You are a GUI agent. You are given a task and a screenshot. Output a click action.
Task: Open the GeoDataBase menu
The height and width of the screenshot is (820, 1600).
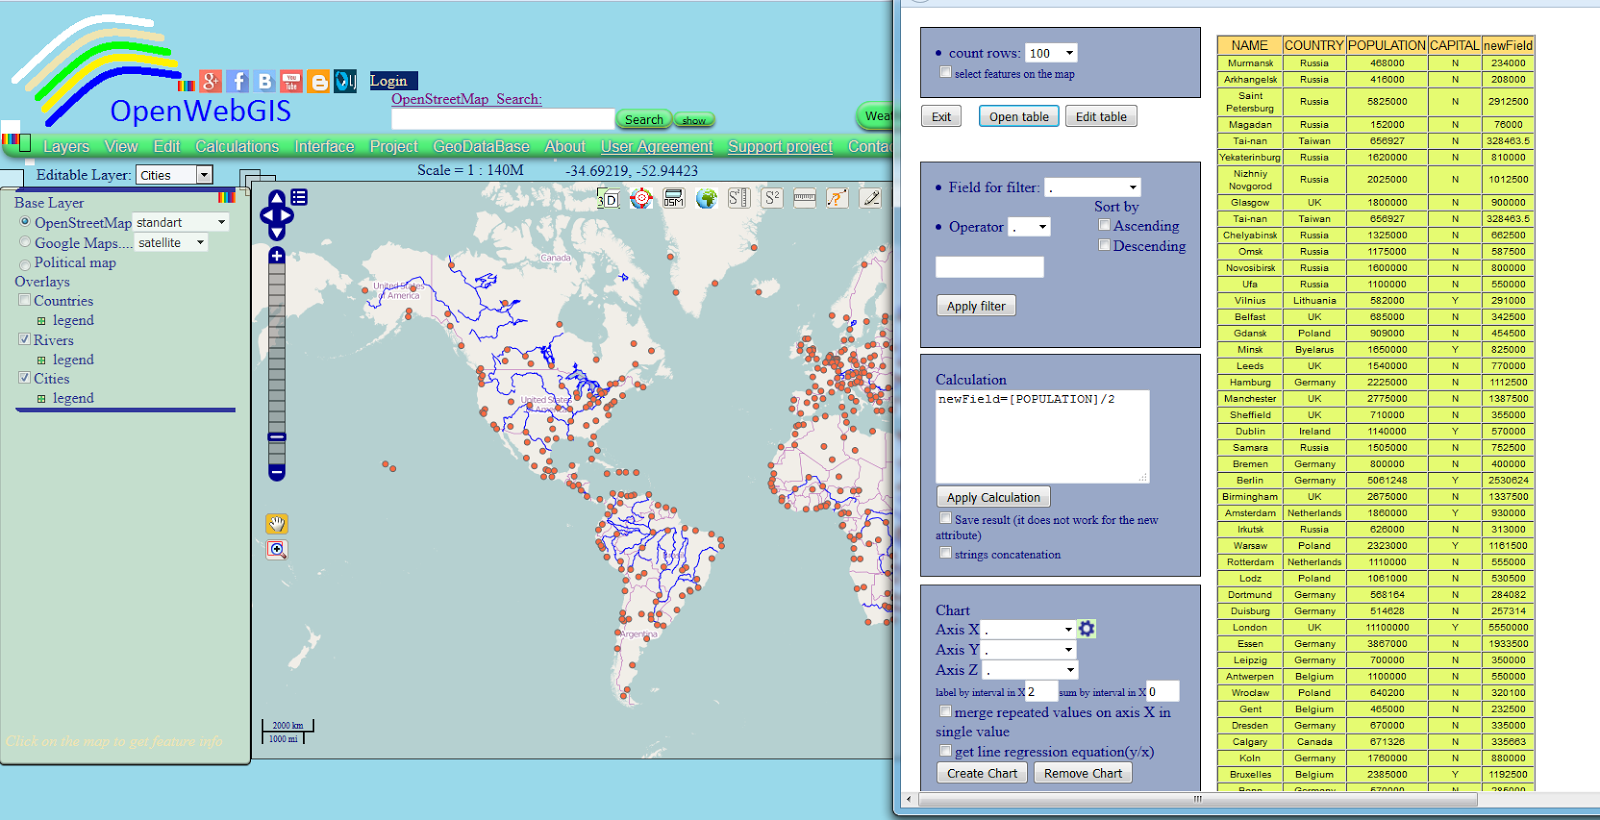point(481,146)
